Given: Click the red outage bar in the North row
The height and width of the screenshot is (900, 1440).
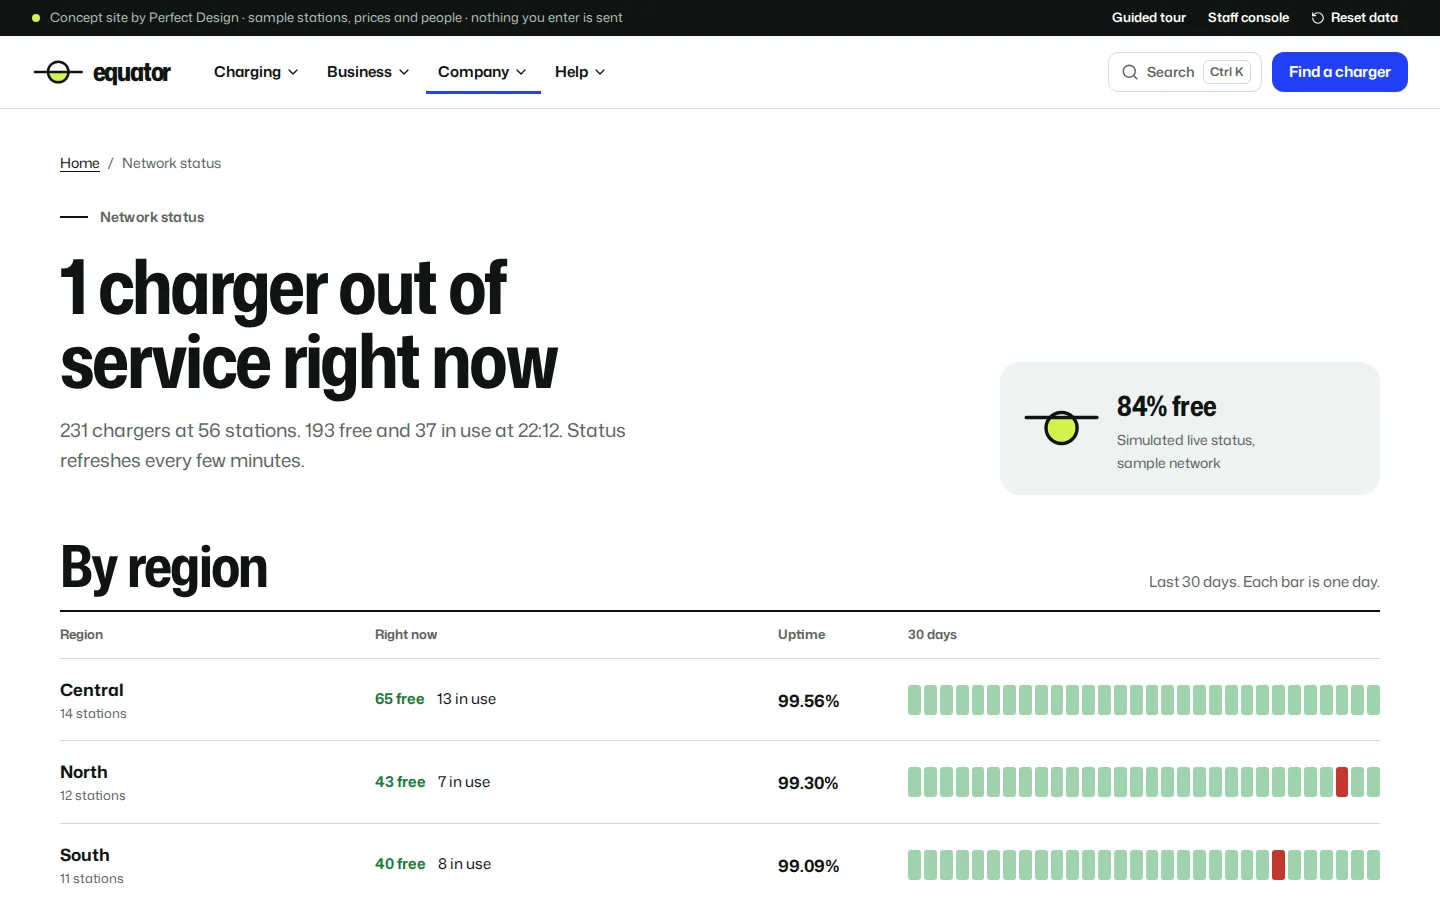Looking at the screenshot, I should point(1342,782).
